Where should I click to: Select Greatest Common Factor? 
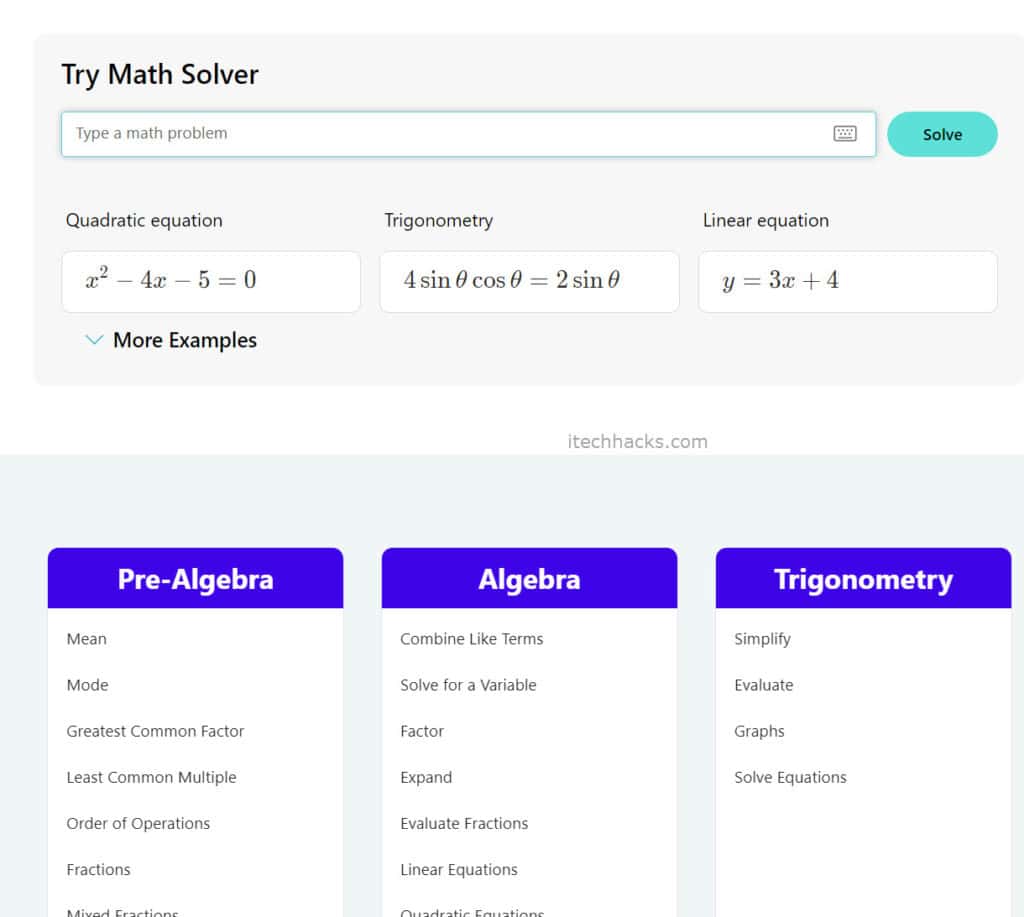pyautogui.click(x=155, y=731)
